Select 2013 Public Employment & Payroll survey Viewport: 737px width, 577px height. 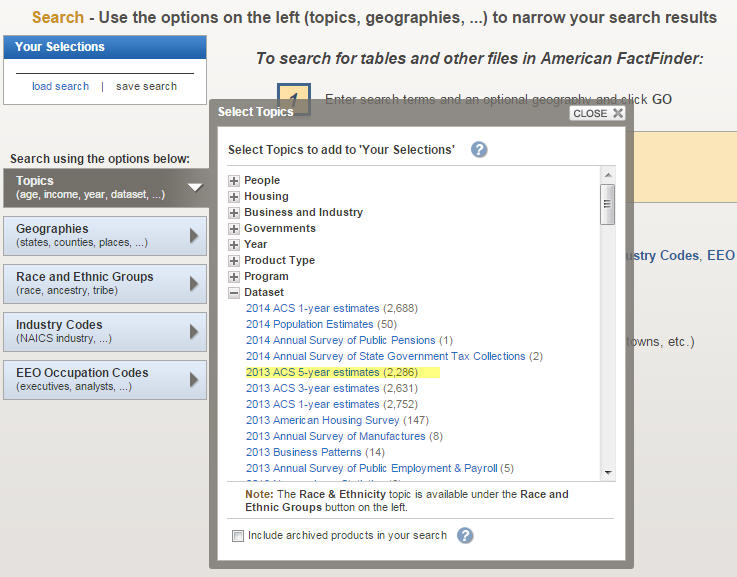tap(371, 468)
